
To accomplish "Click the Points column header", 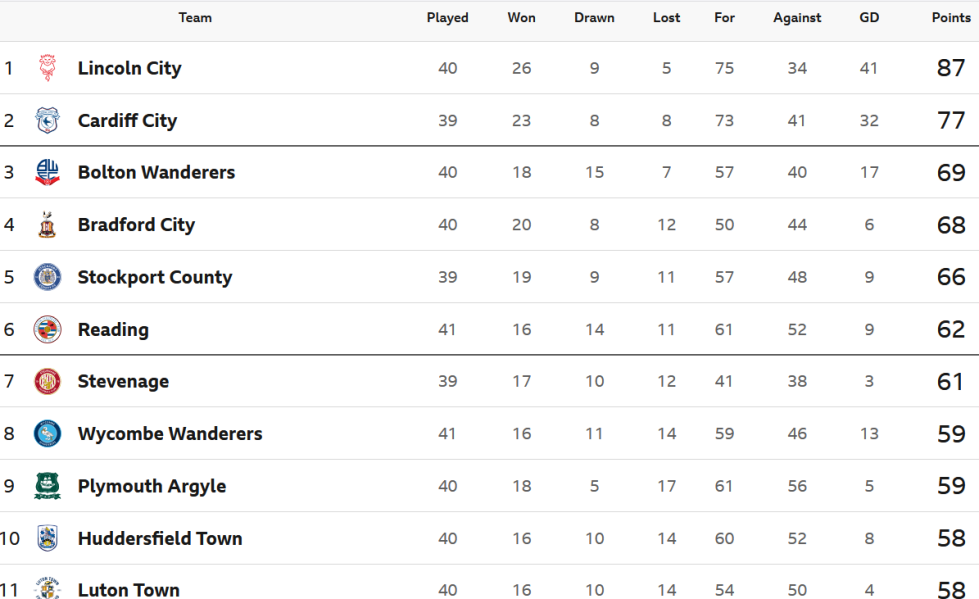I will coord(951,17).
